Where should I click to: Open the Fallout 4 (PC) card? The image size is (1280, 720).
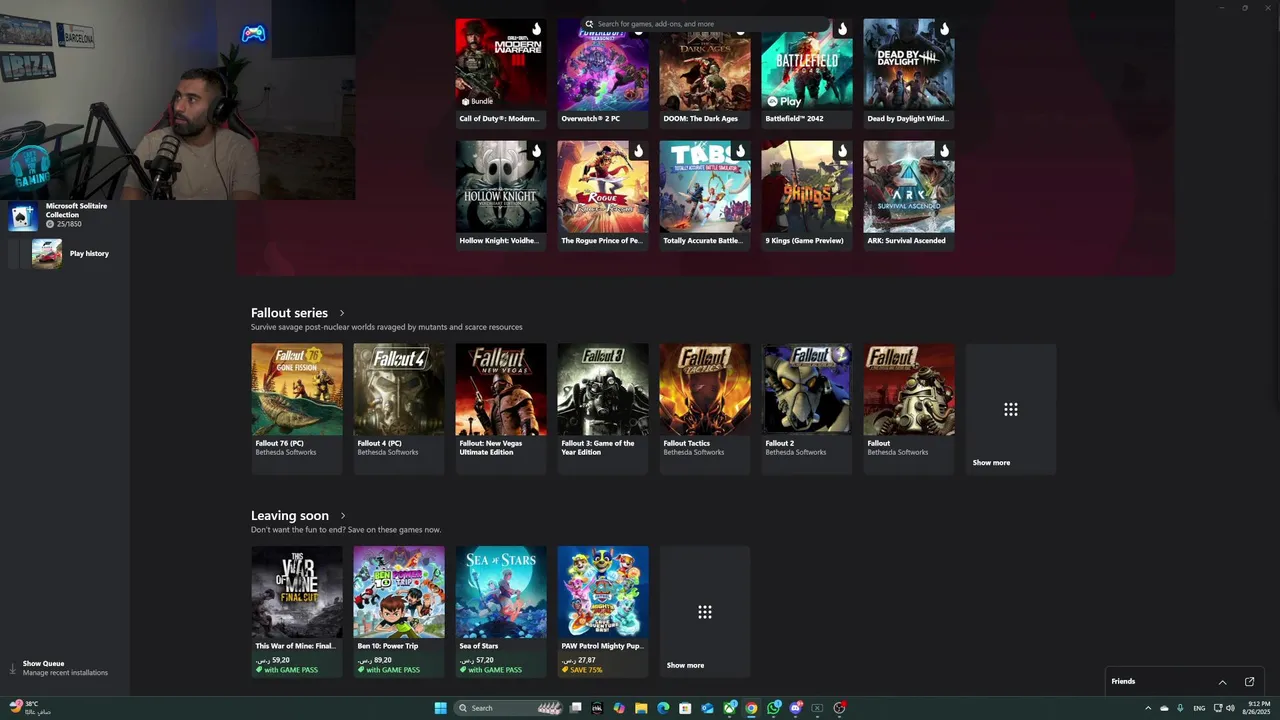399,408
